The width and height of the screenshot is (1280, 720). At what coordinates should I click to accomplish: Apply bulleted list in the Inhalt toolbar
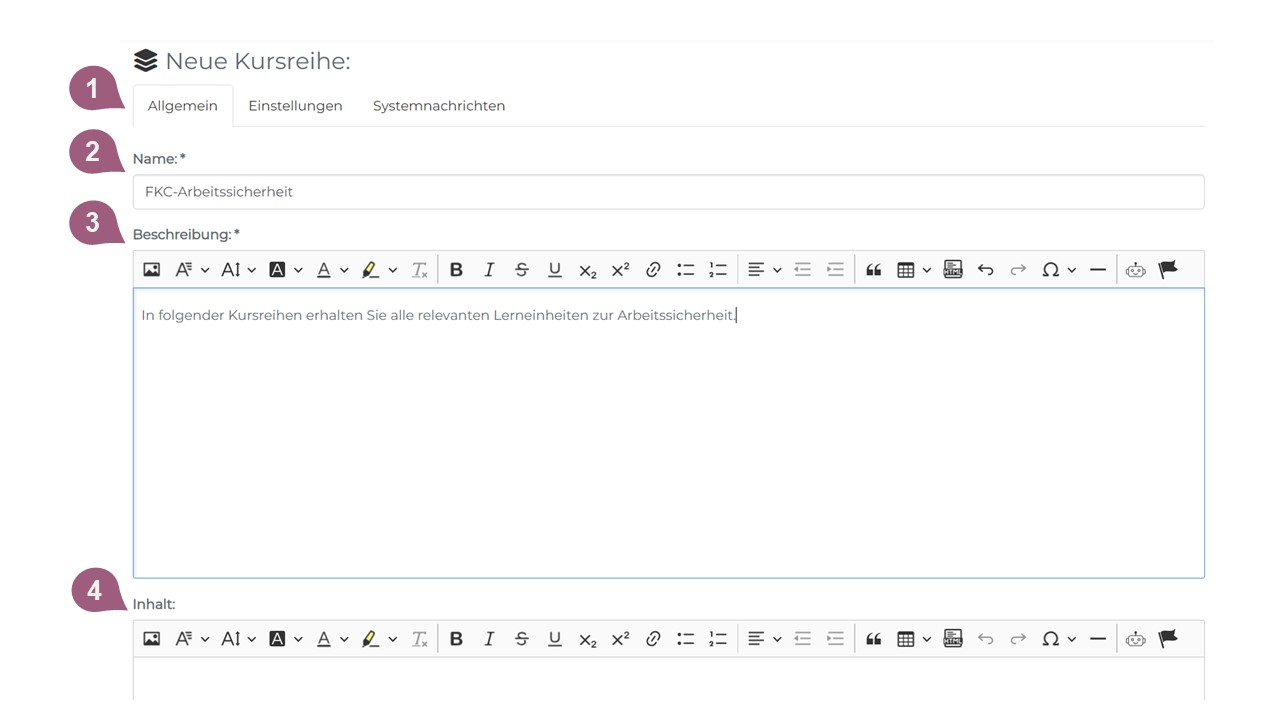[685, 639]
